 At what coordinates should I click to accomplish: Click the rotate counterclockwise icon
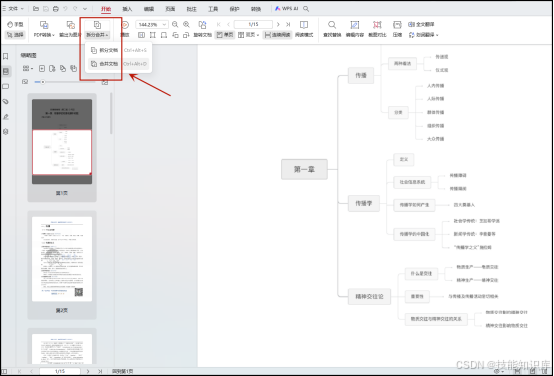click(175, 35)
